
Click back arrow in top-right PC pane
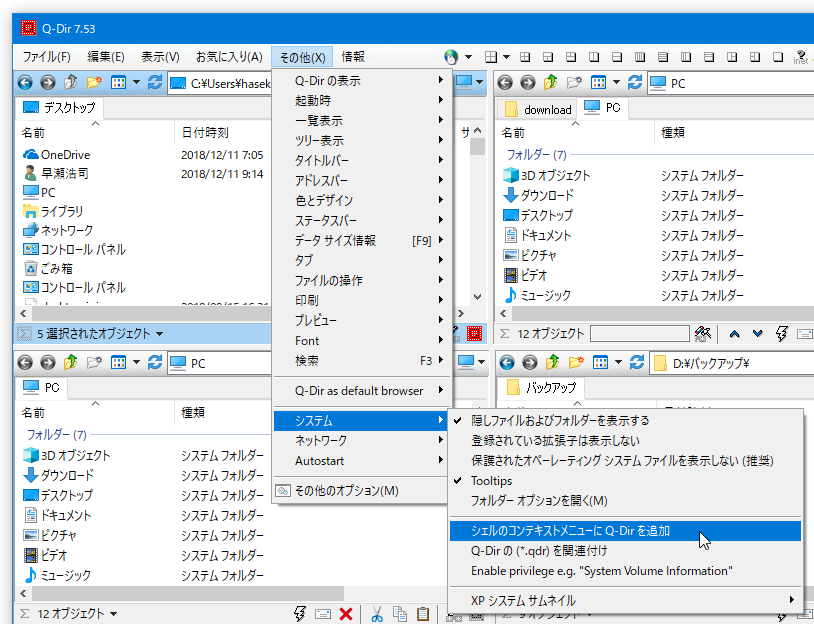pos(505,83)
